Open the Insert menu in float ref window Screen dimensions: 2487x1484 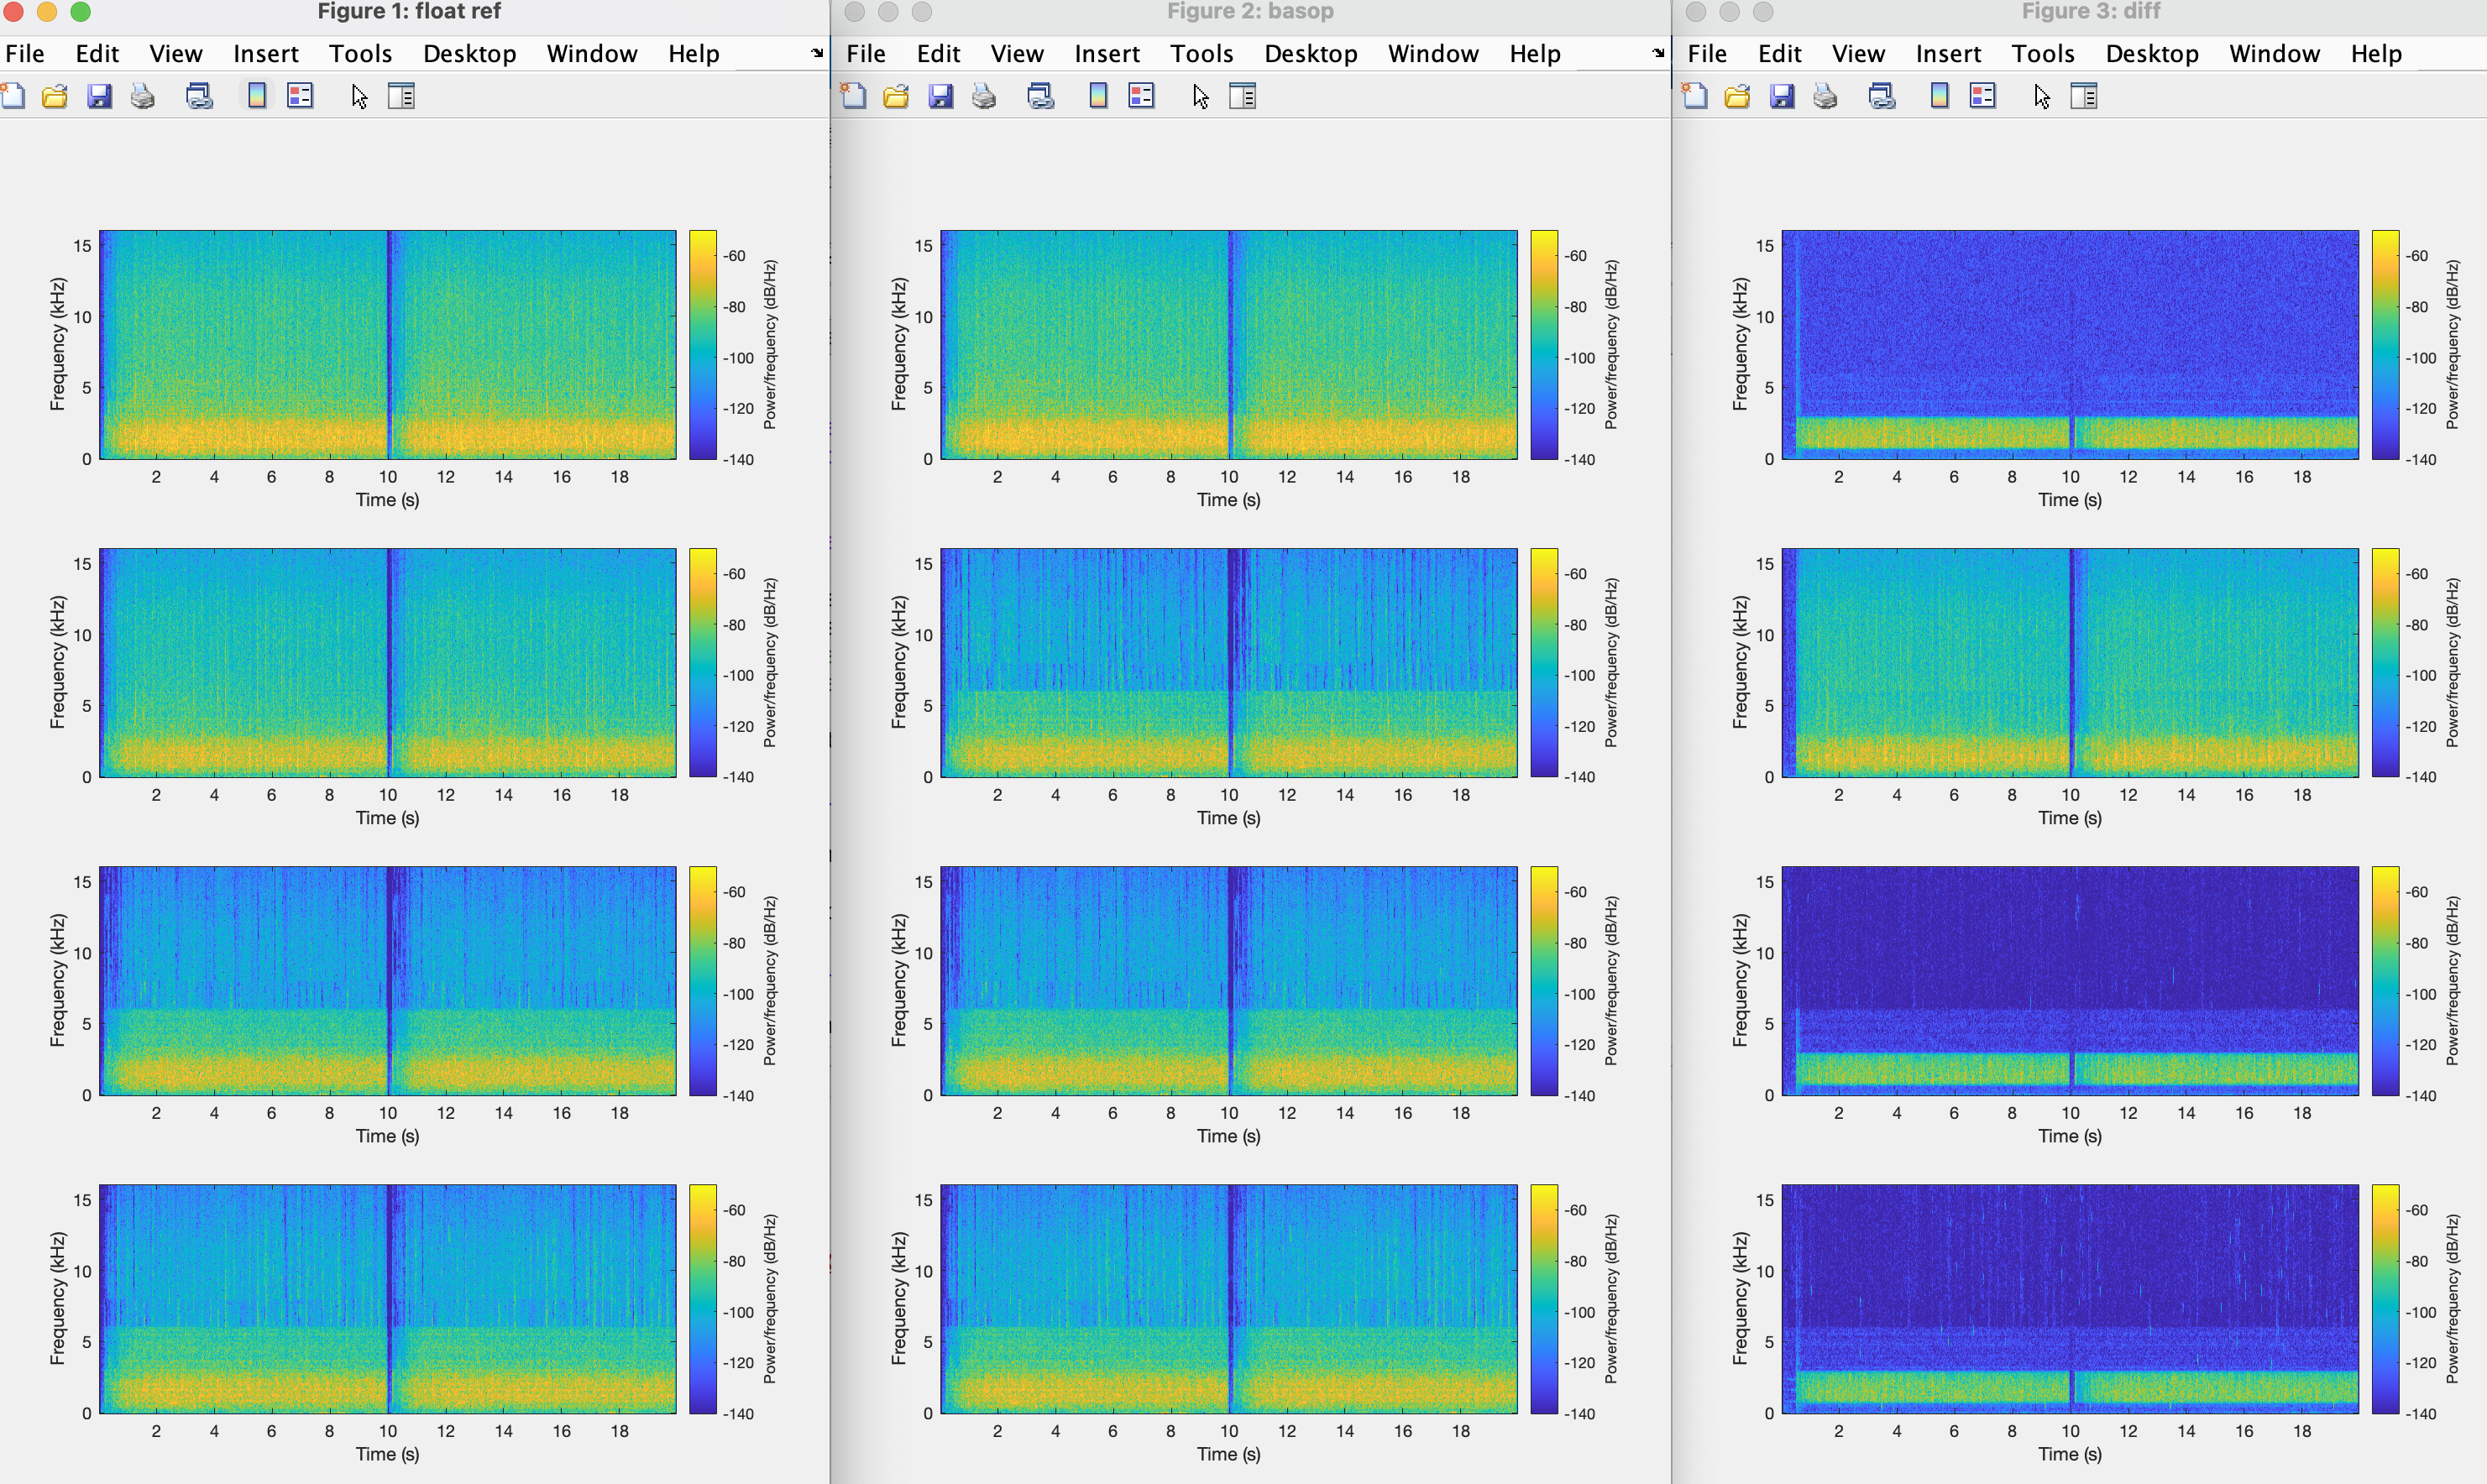pyautogui.click(x=265, y=53)
